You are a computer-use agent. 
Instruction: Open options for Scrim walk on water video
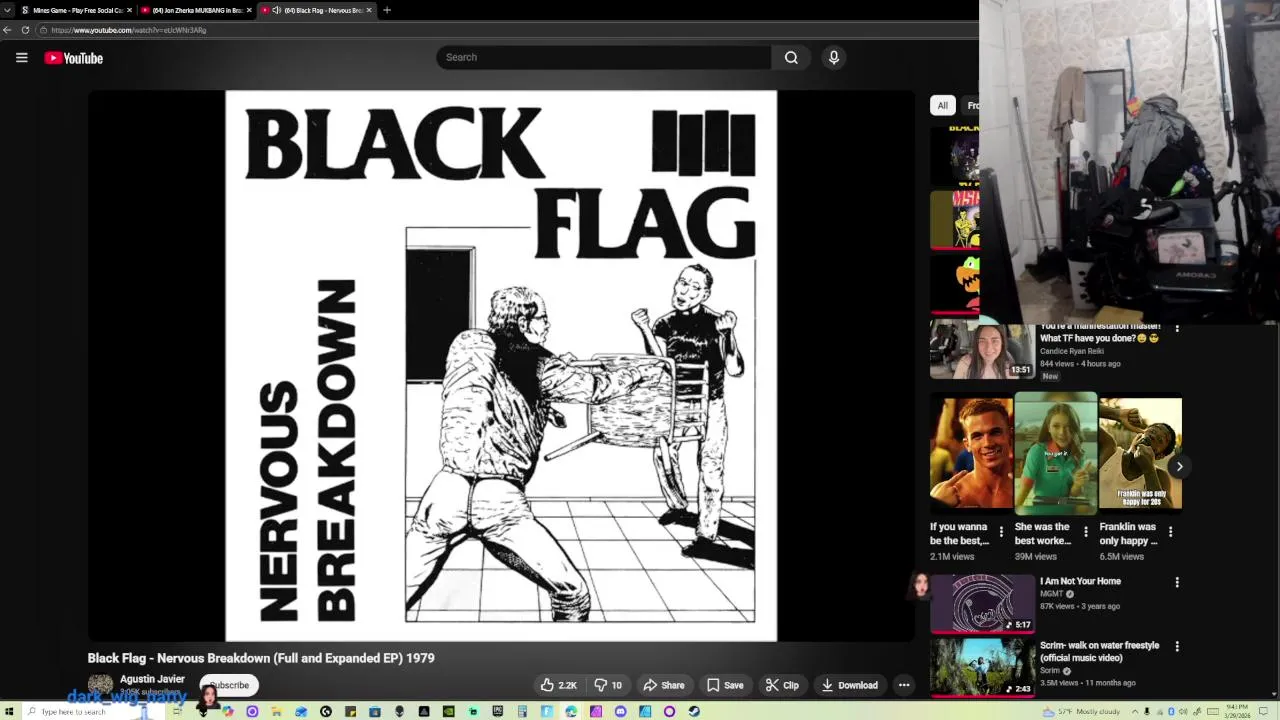click(x=1177, y=647)
